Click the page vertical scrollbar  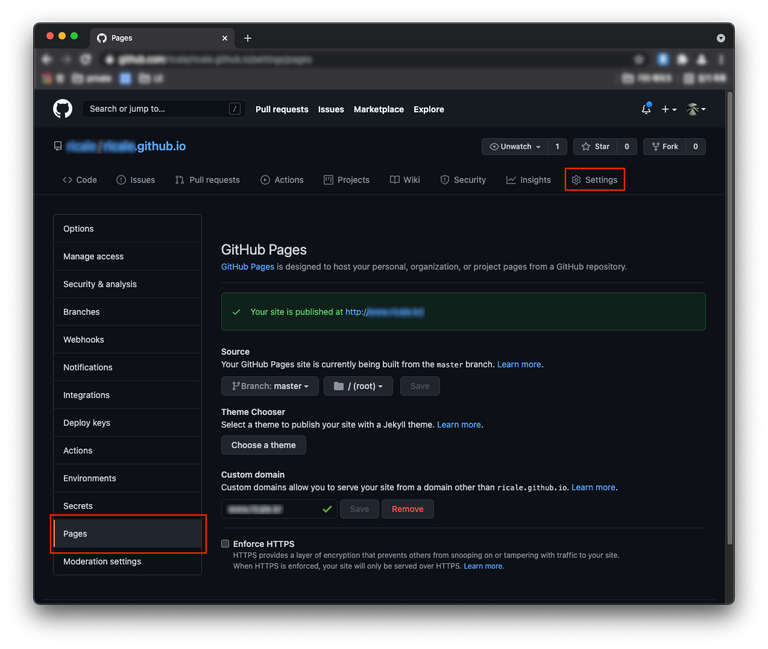(x=729, y=318)
